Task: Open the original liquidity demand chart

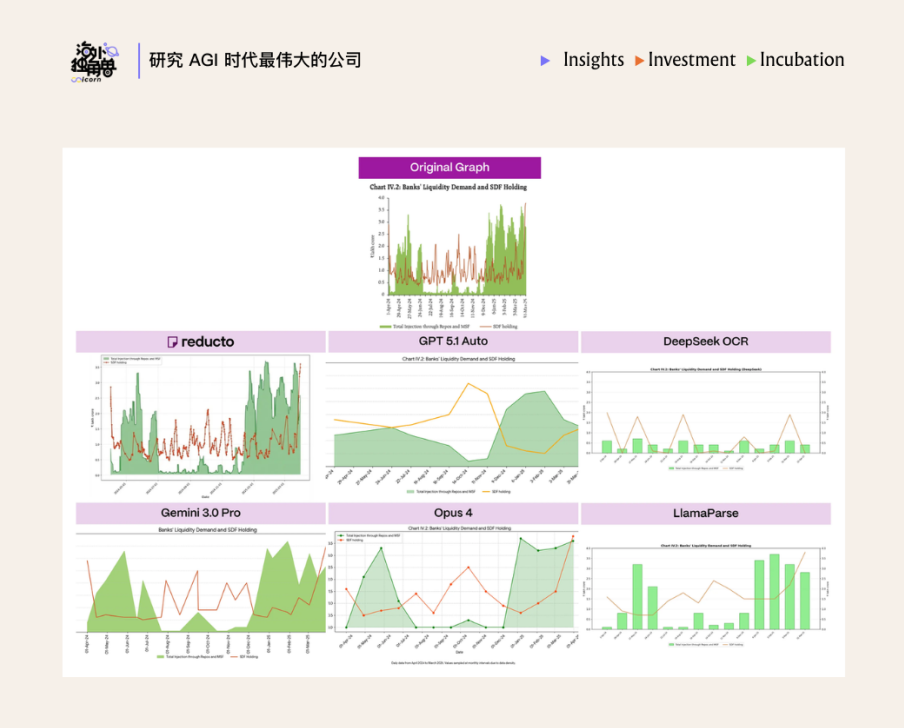Action: point(449,250)
